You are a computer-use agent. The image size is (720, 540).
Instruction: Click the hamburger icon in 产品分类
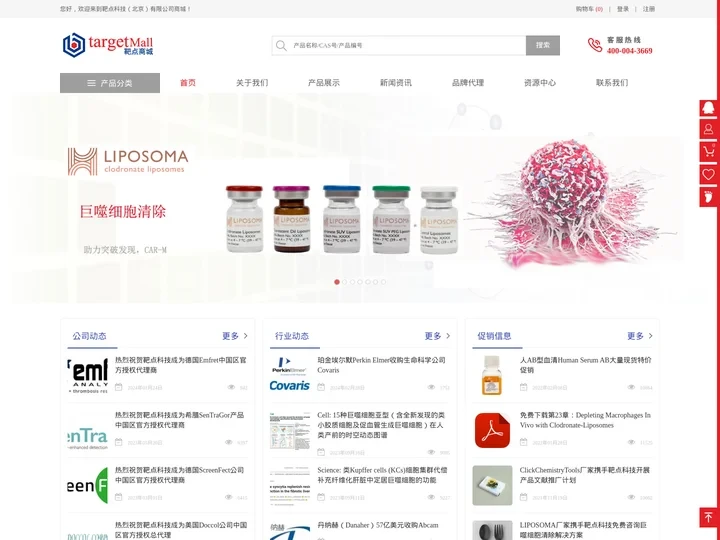click(x=91, y=83)
